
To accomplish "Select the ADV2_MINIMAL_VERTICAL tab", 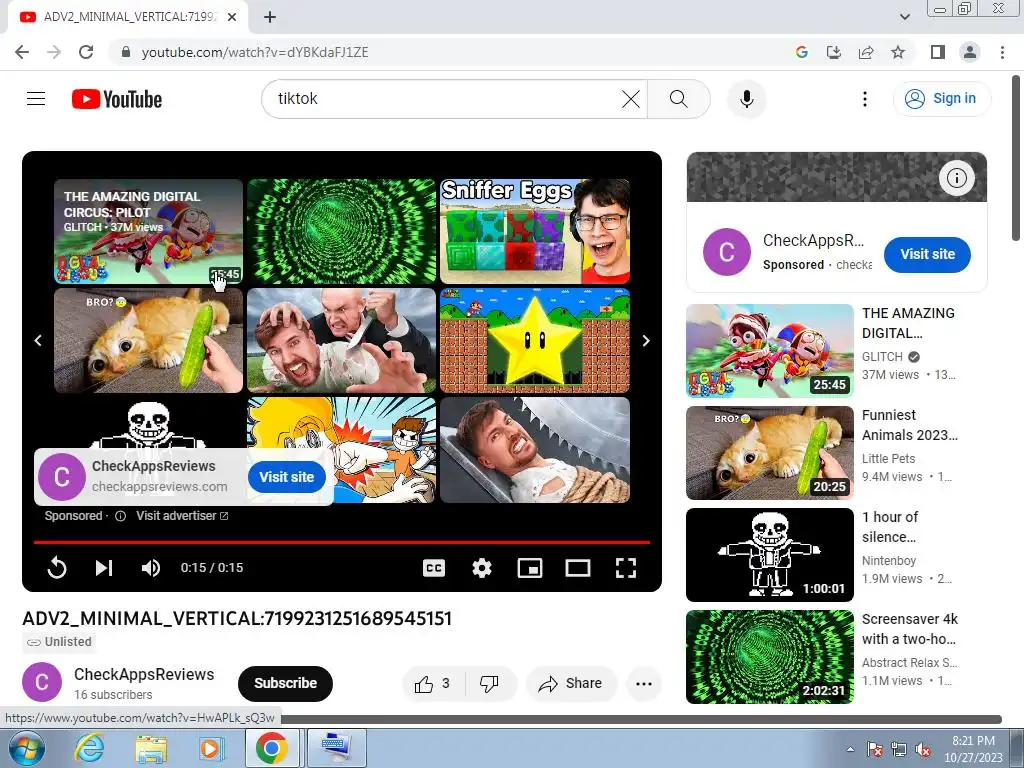I will tap(129, 17).
